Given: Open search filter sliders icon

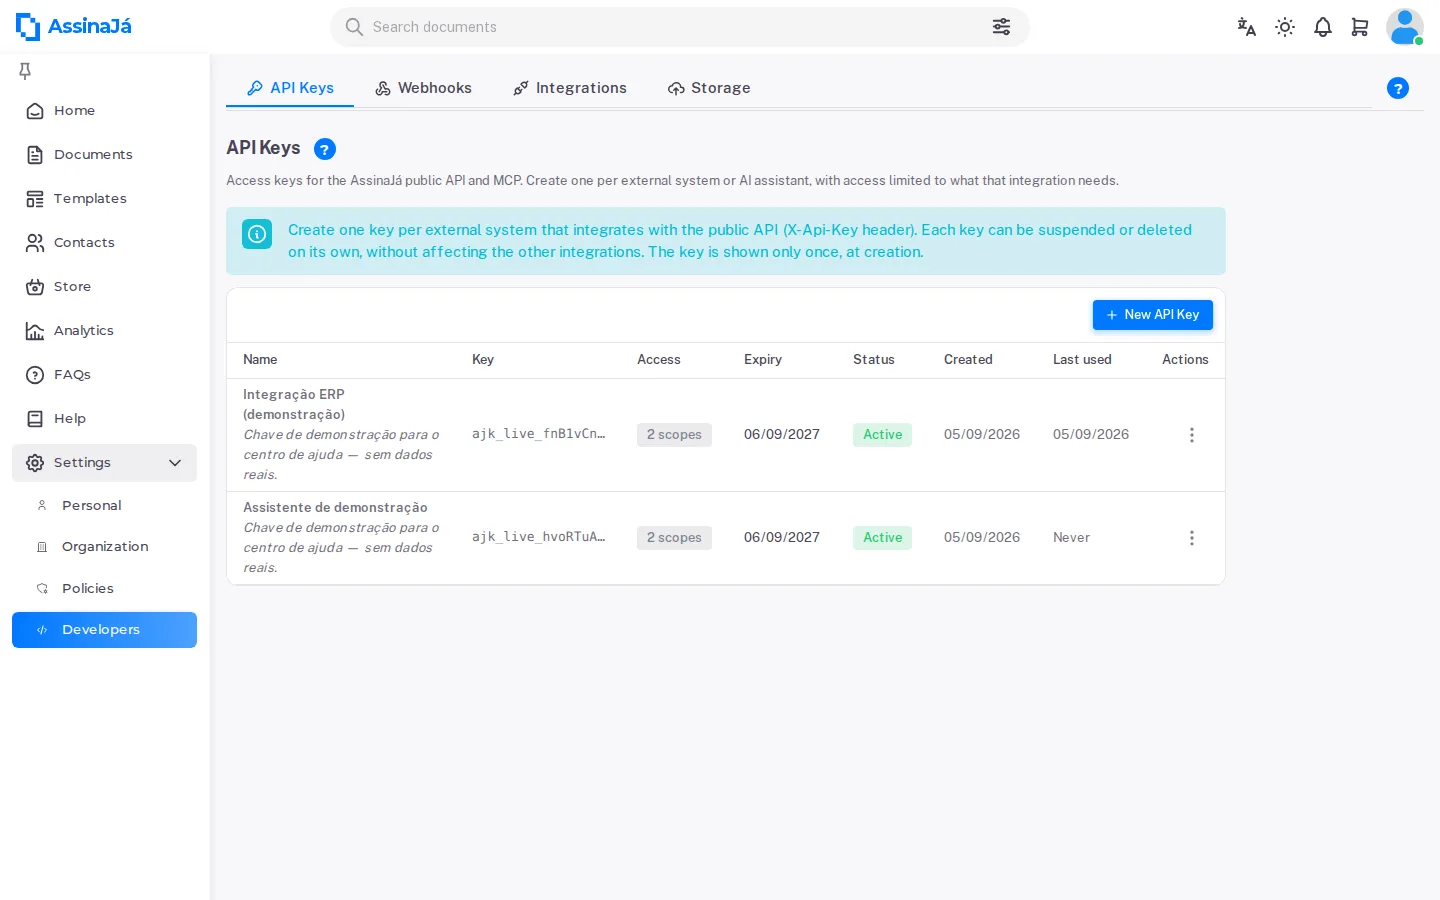Looking at the screenshot, I should 1001,27.
